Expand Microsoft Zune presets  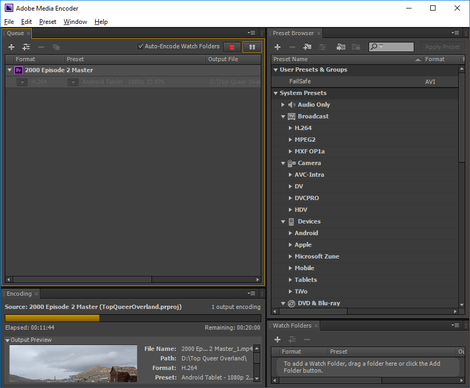pyautogui.click(x=290, y=256)
